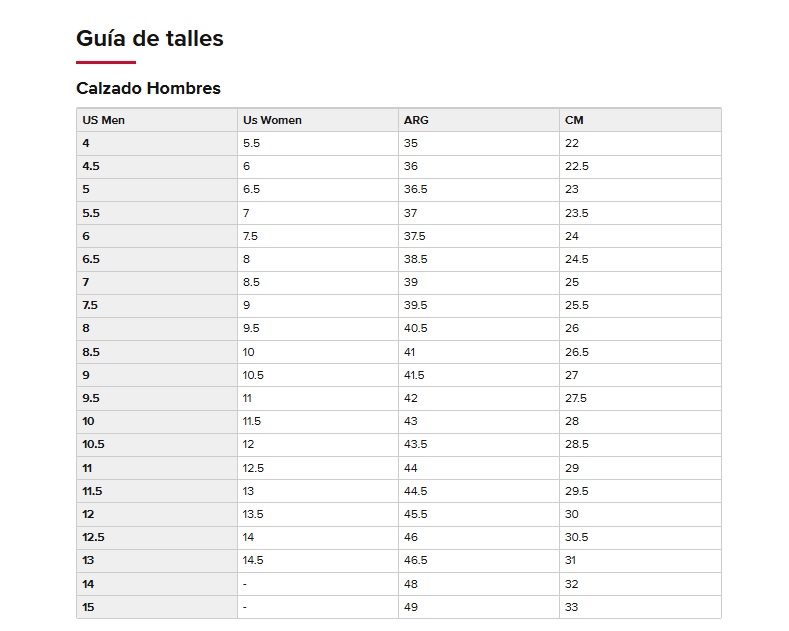This screenshot has width=789, height=631.
Task: Select the 23.5 CM cell
Action: [x=577, y=213]
